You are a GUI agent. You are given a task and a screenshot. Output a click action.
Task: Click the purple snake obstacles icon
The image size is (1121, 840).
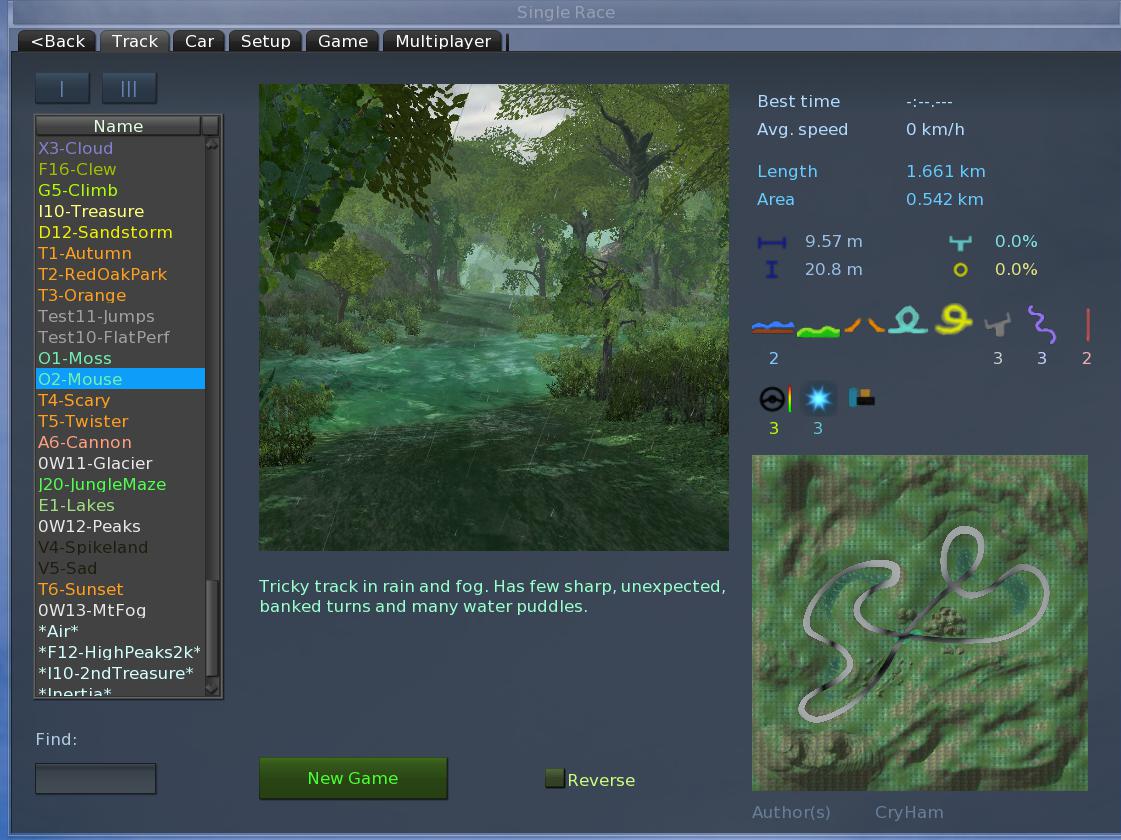click(x=1041, y=324)
